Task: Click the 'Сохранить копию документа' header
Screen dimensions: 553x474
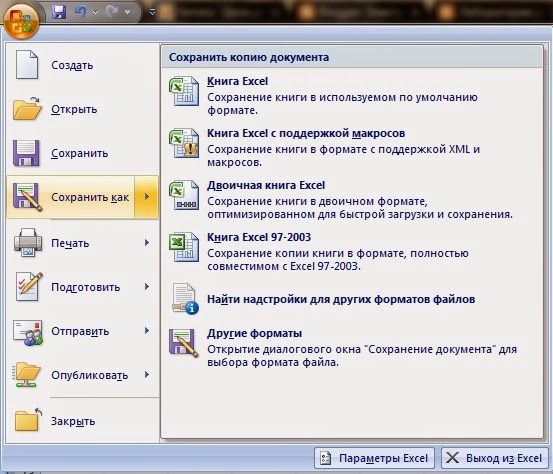Action: (x=249, y=57)
